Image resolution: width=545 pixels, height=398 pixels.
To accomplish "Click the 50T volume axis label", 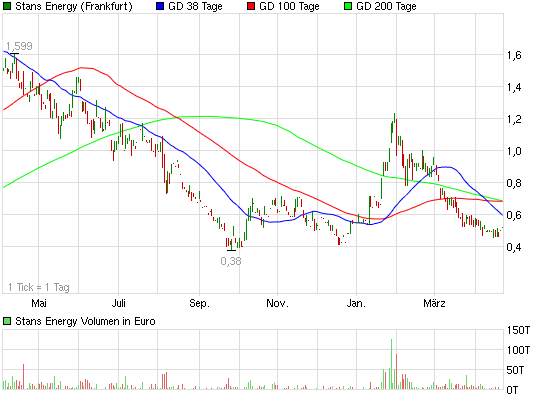I will (x=515, y=370).
